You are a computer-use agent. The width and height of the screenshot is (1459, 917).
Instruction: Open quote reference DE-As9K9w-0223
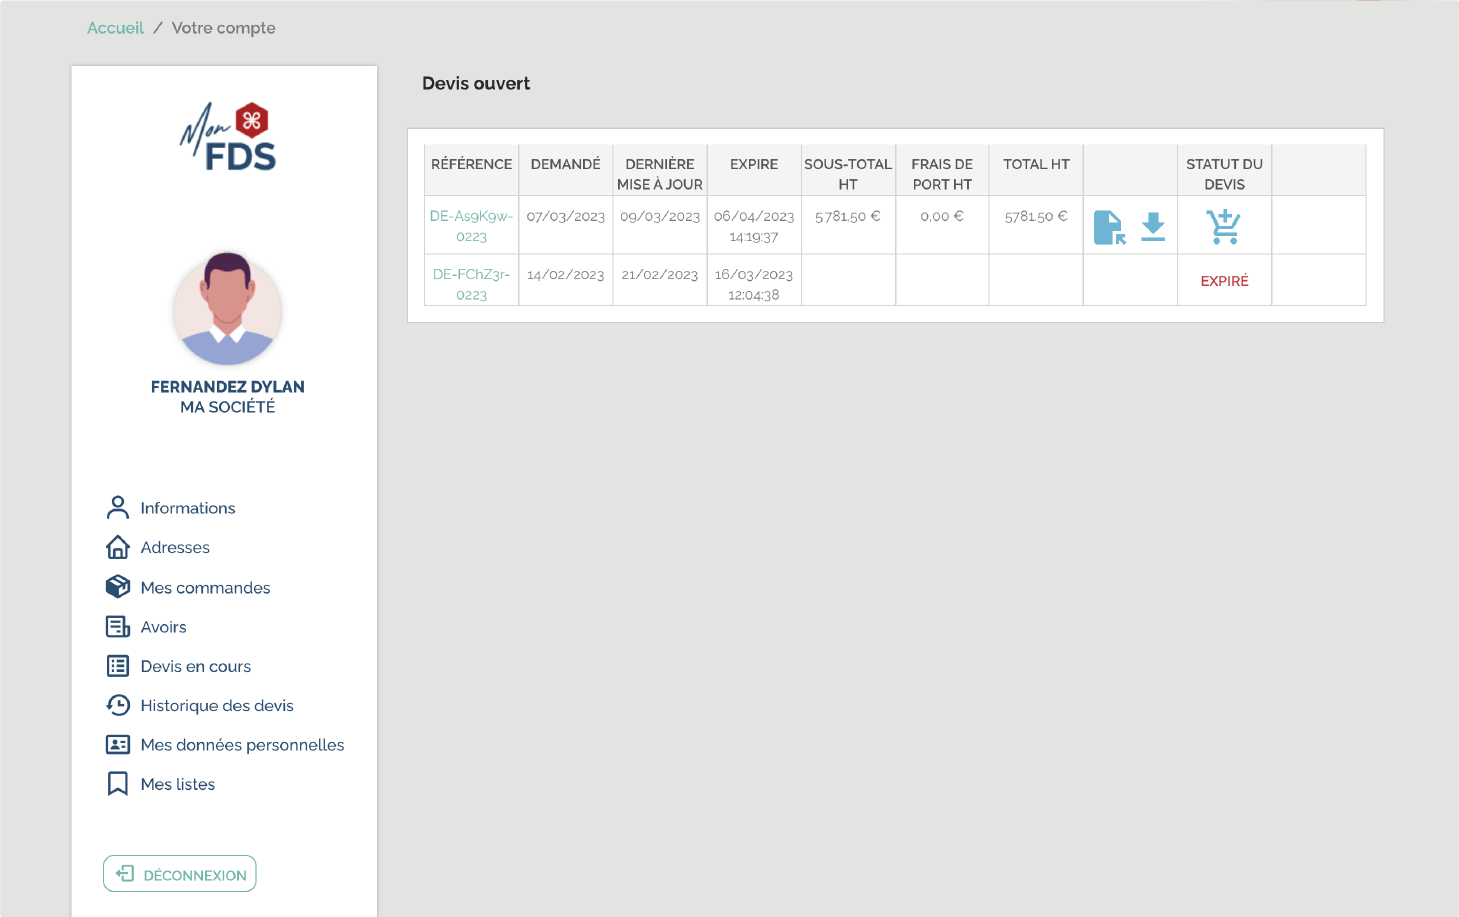471,226
